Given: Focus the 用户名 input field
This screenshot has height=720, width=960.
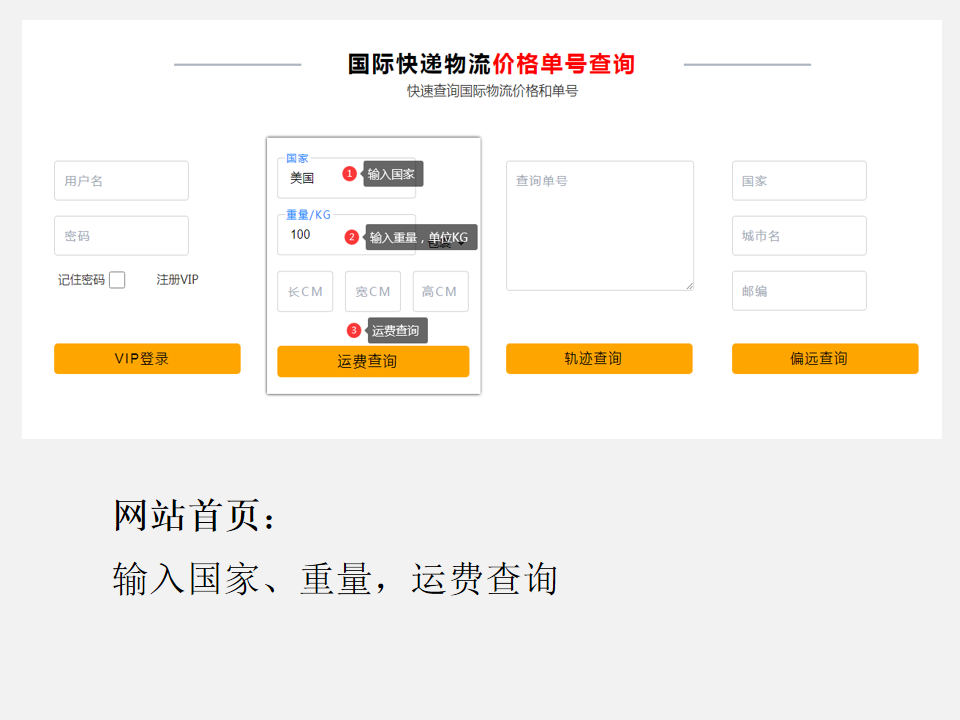Looking at the screenshot, I should pos(121,181).
